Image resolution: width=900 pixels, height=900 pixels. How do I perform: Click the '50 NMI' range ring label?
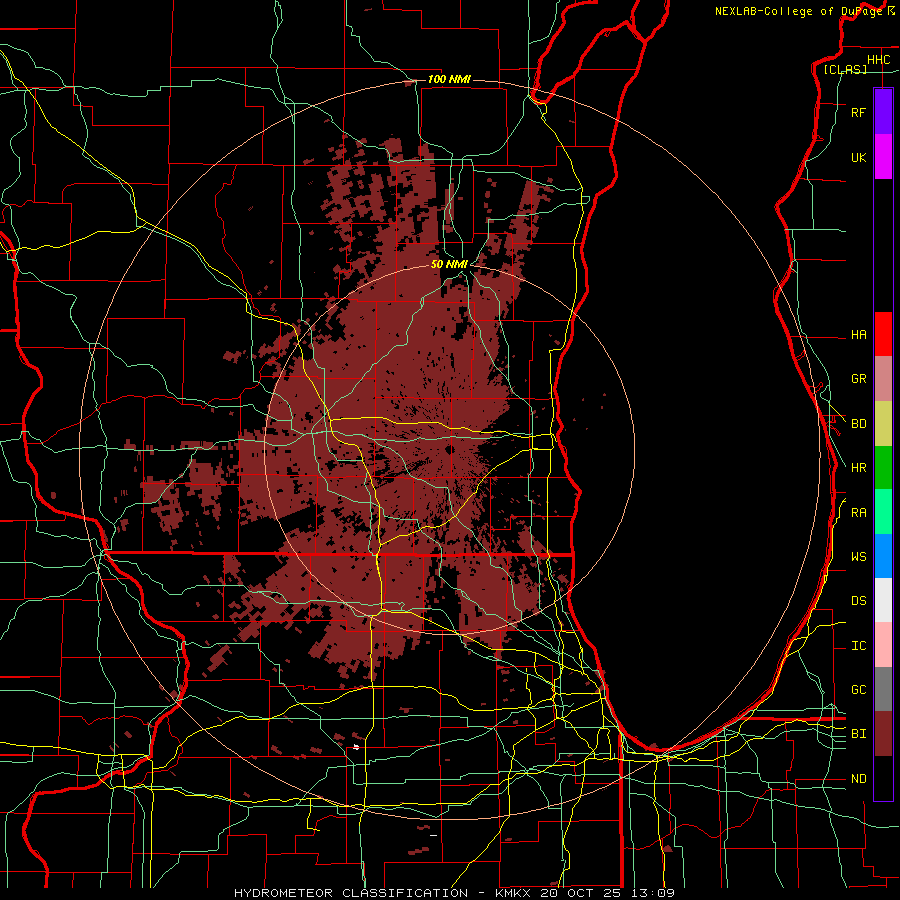449,264
